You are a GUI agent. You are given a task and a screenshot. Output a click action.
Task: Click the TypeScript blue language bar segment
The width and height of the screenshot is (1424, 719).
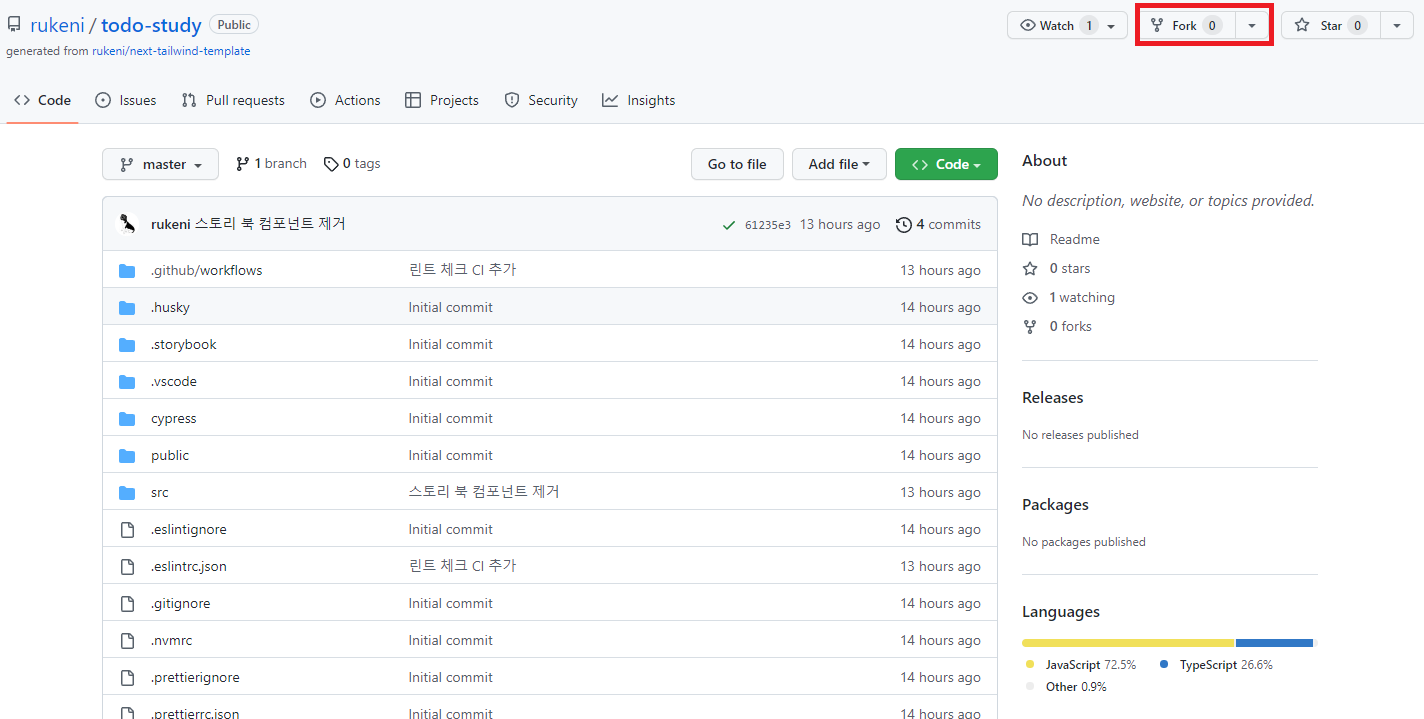pyautogui.click(x=1274, y=642)
